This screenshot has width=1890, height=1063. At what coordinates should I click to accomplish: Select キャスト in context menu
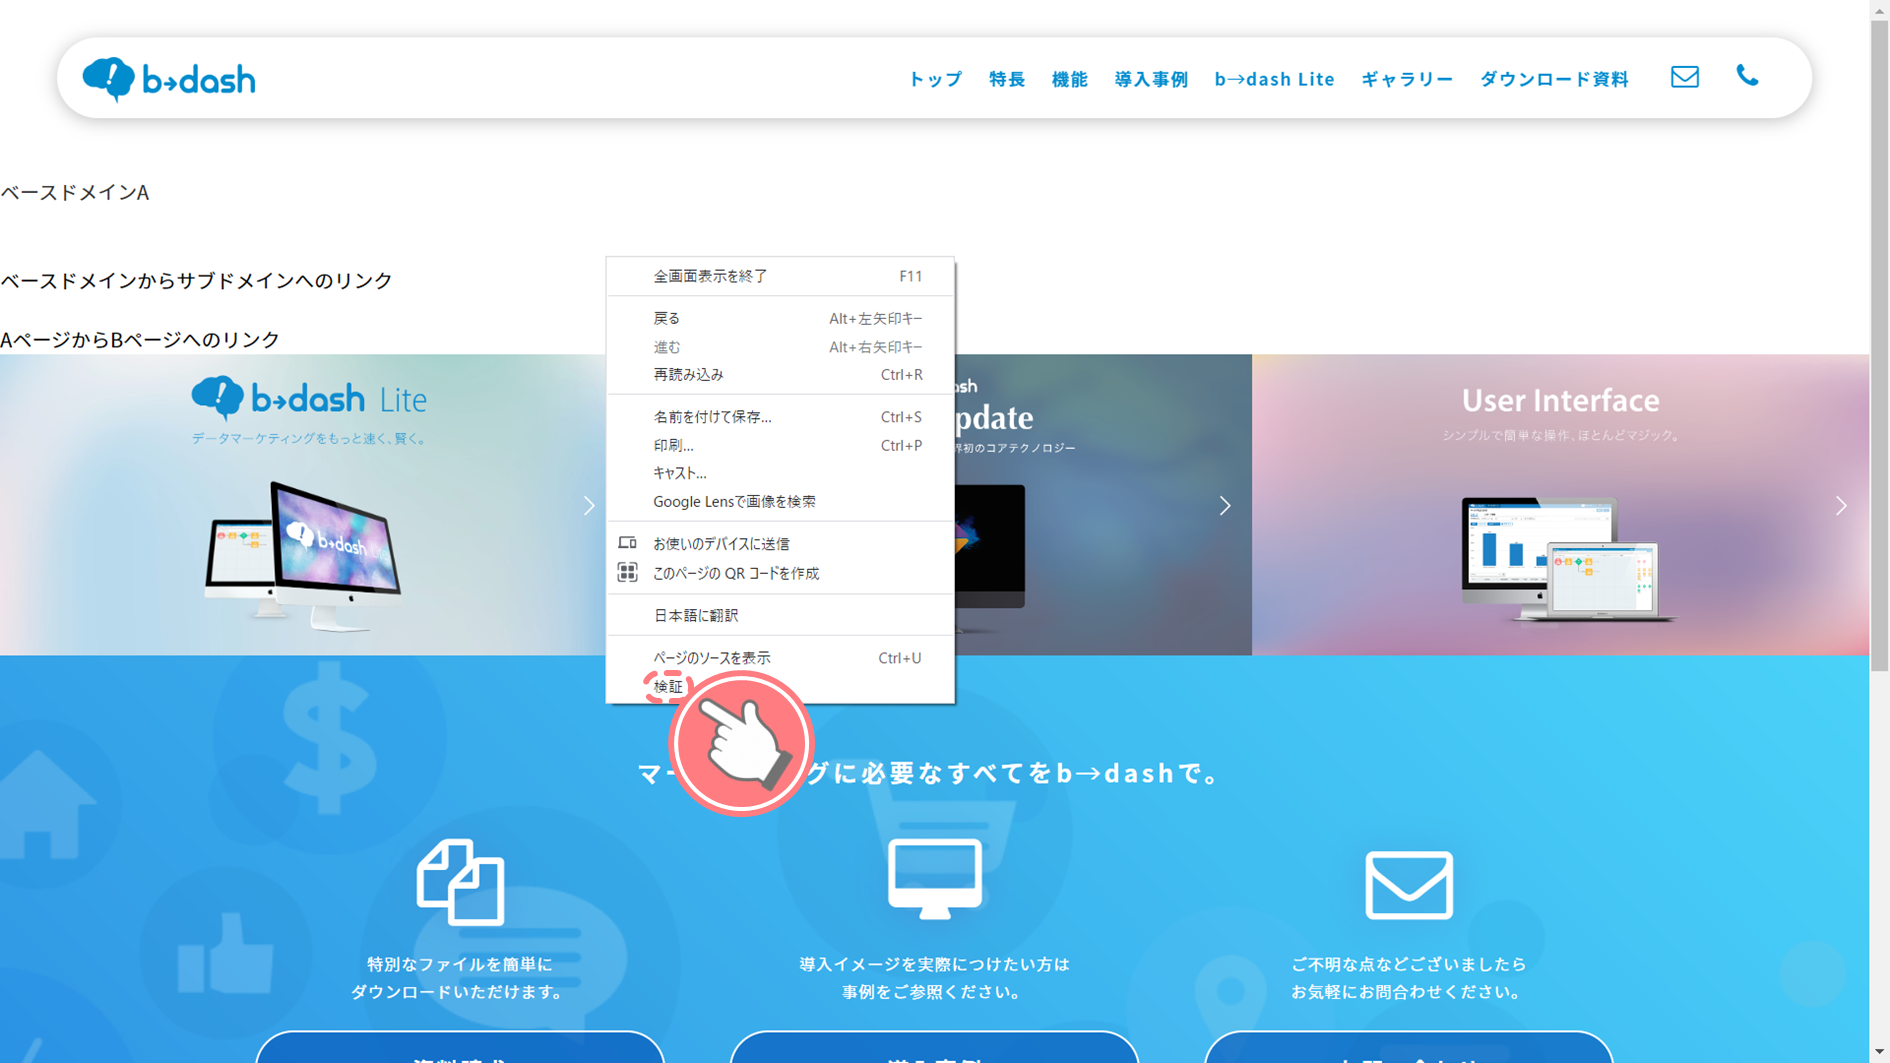click(780, 473)
